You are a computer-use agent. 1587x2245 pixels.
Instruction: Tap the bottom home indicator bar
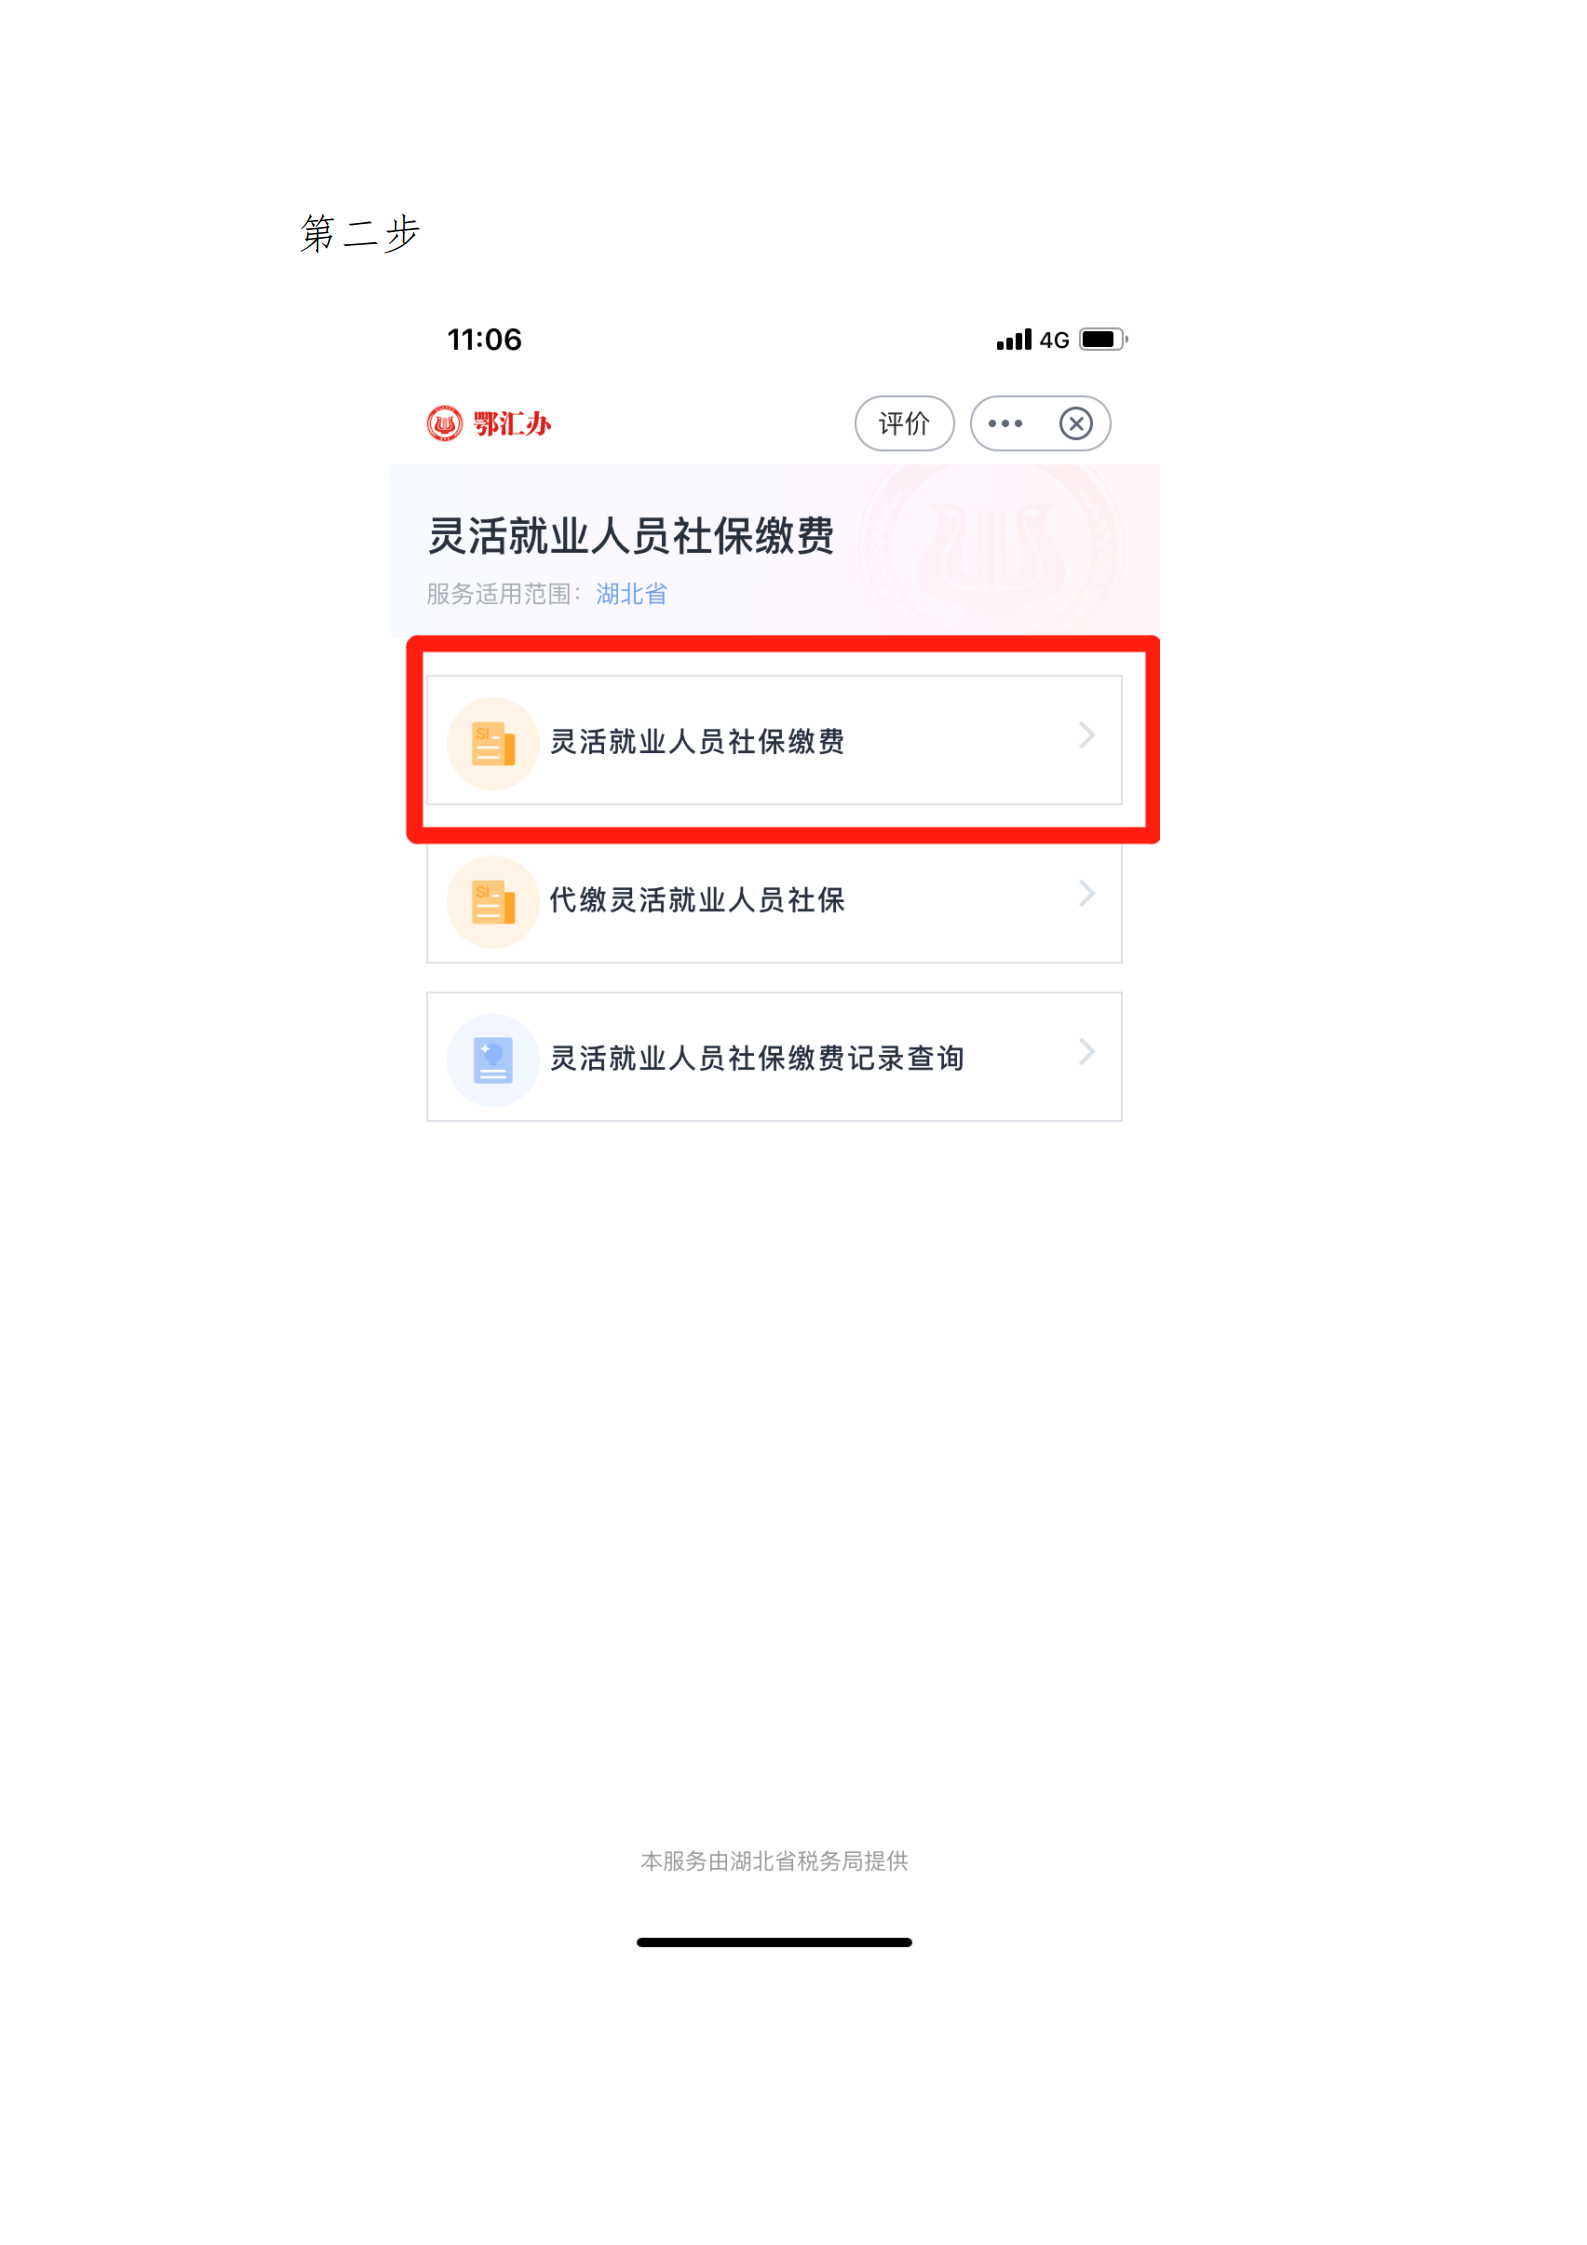pos(774,1942)
